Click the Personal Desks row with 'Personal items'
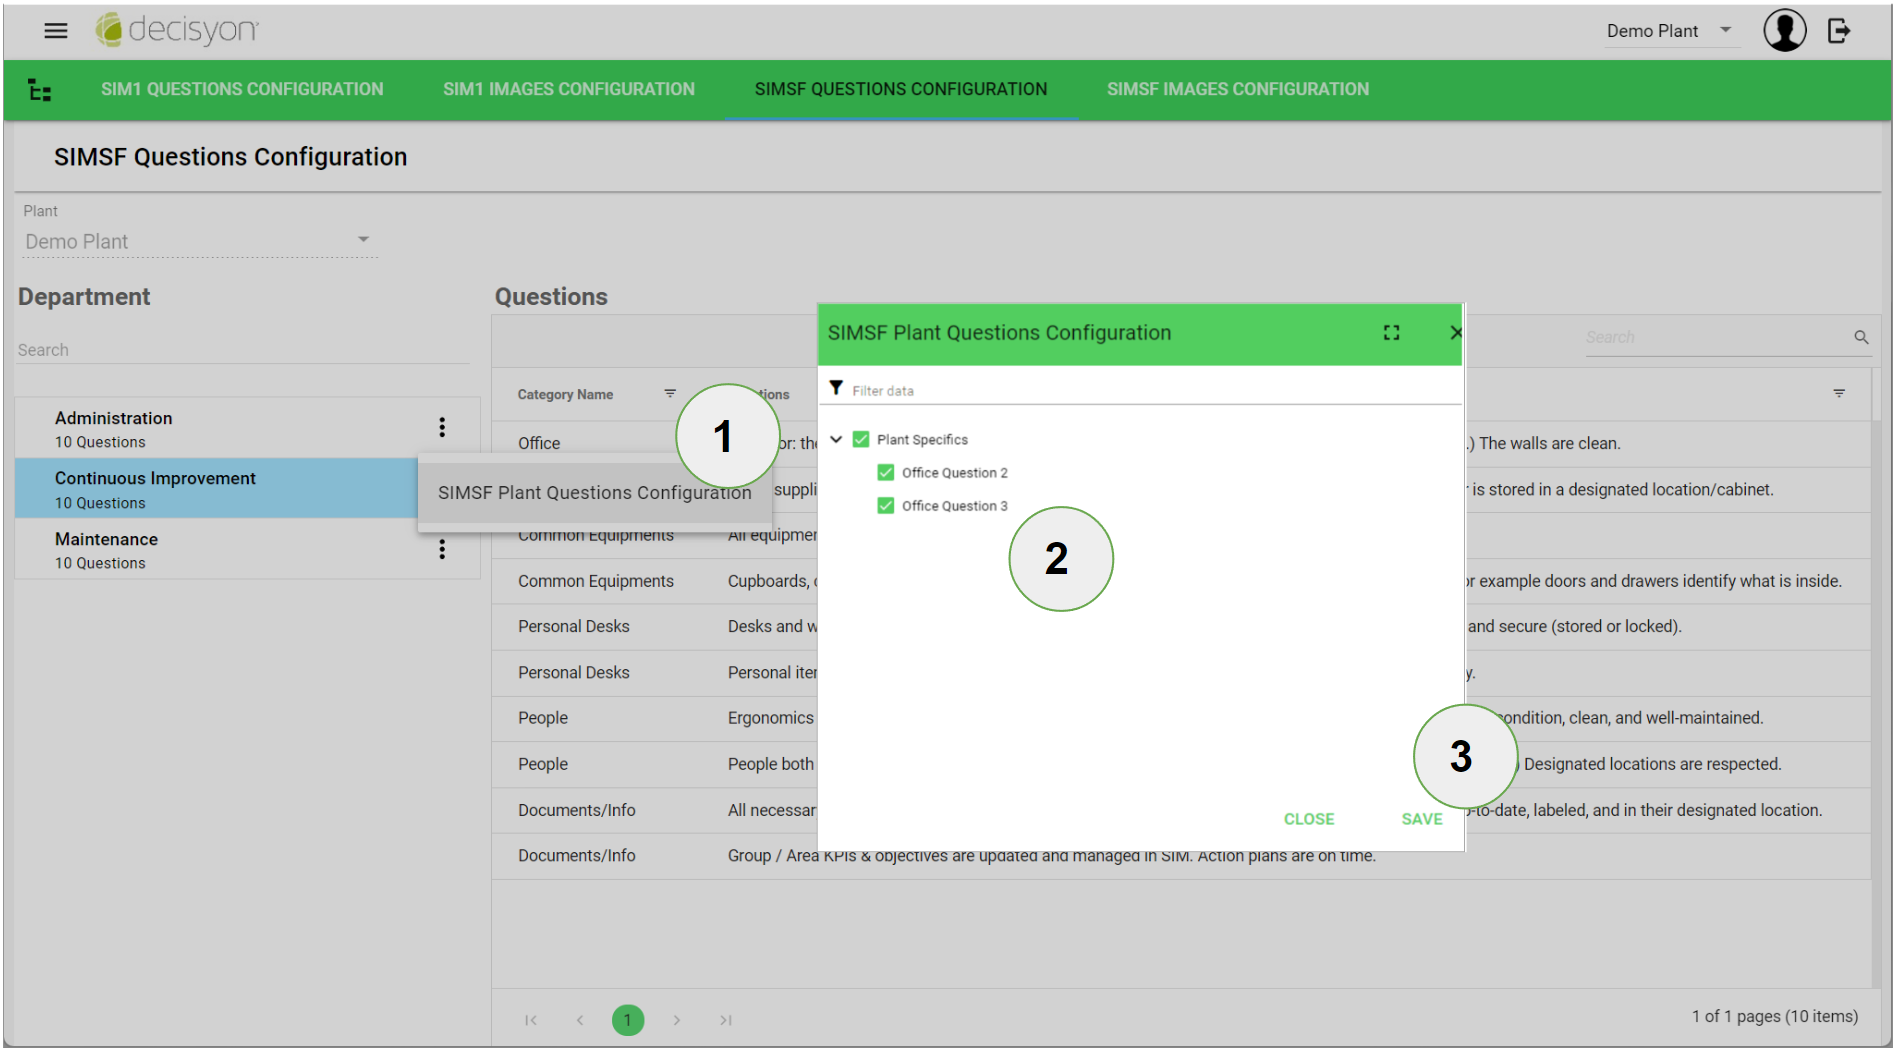 click(x=1181, y=672)
